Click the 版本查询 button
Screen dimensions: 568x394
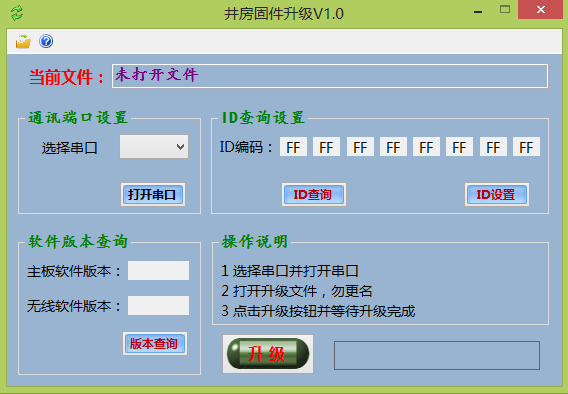click(x=155, y=343)
